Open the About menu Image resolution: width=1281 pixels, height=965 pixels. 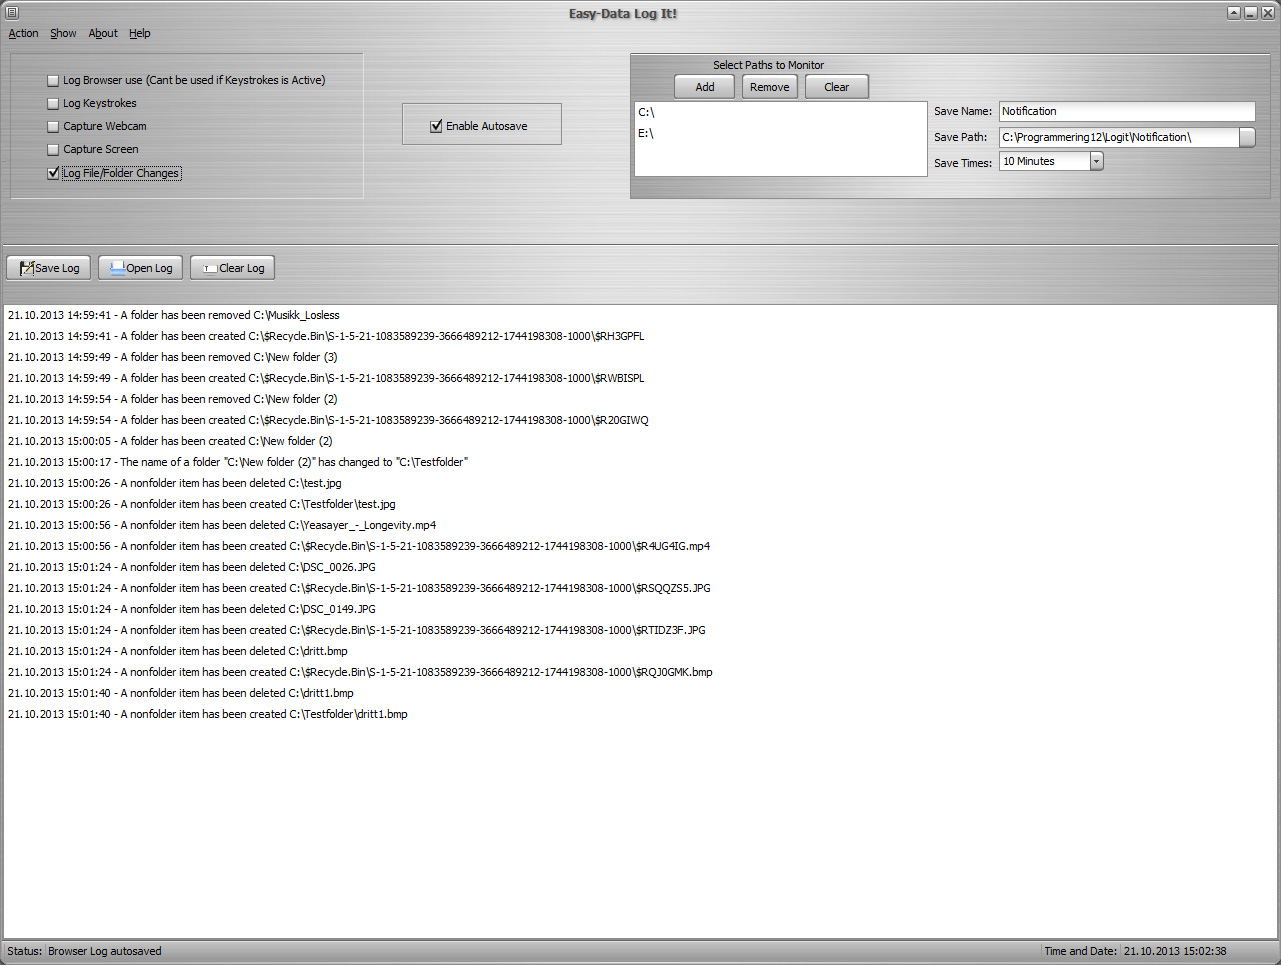click(x=103, y=33)
